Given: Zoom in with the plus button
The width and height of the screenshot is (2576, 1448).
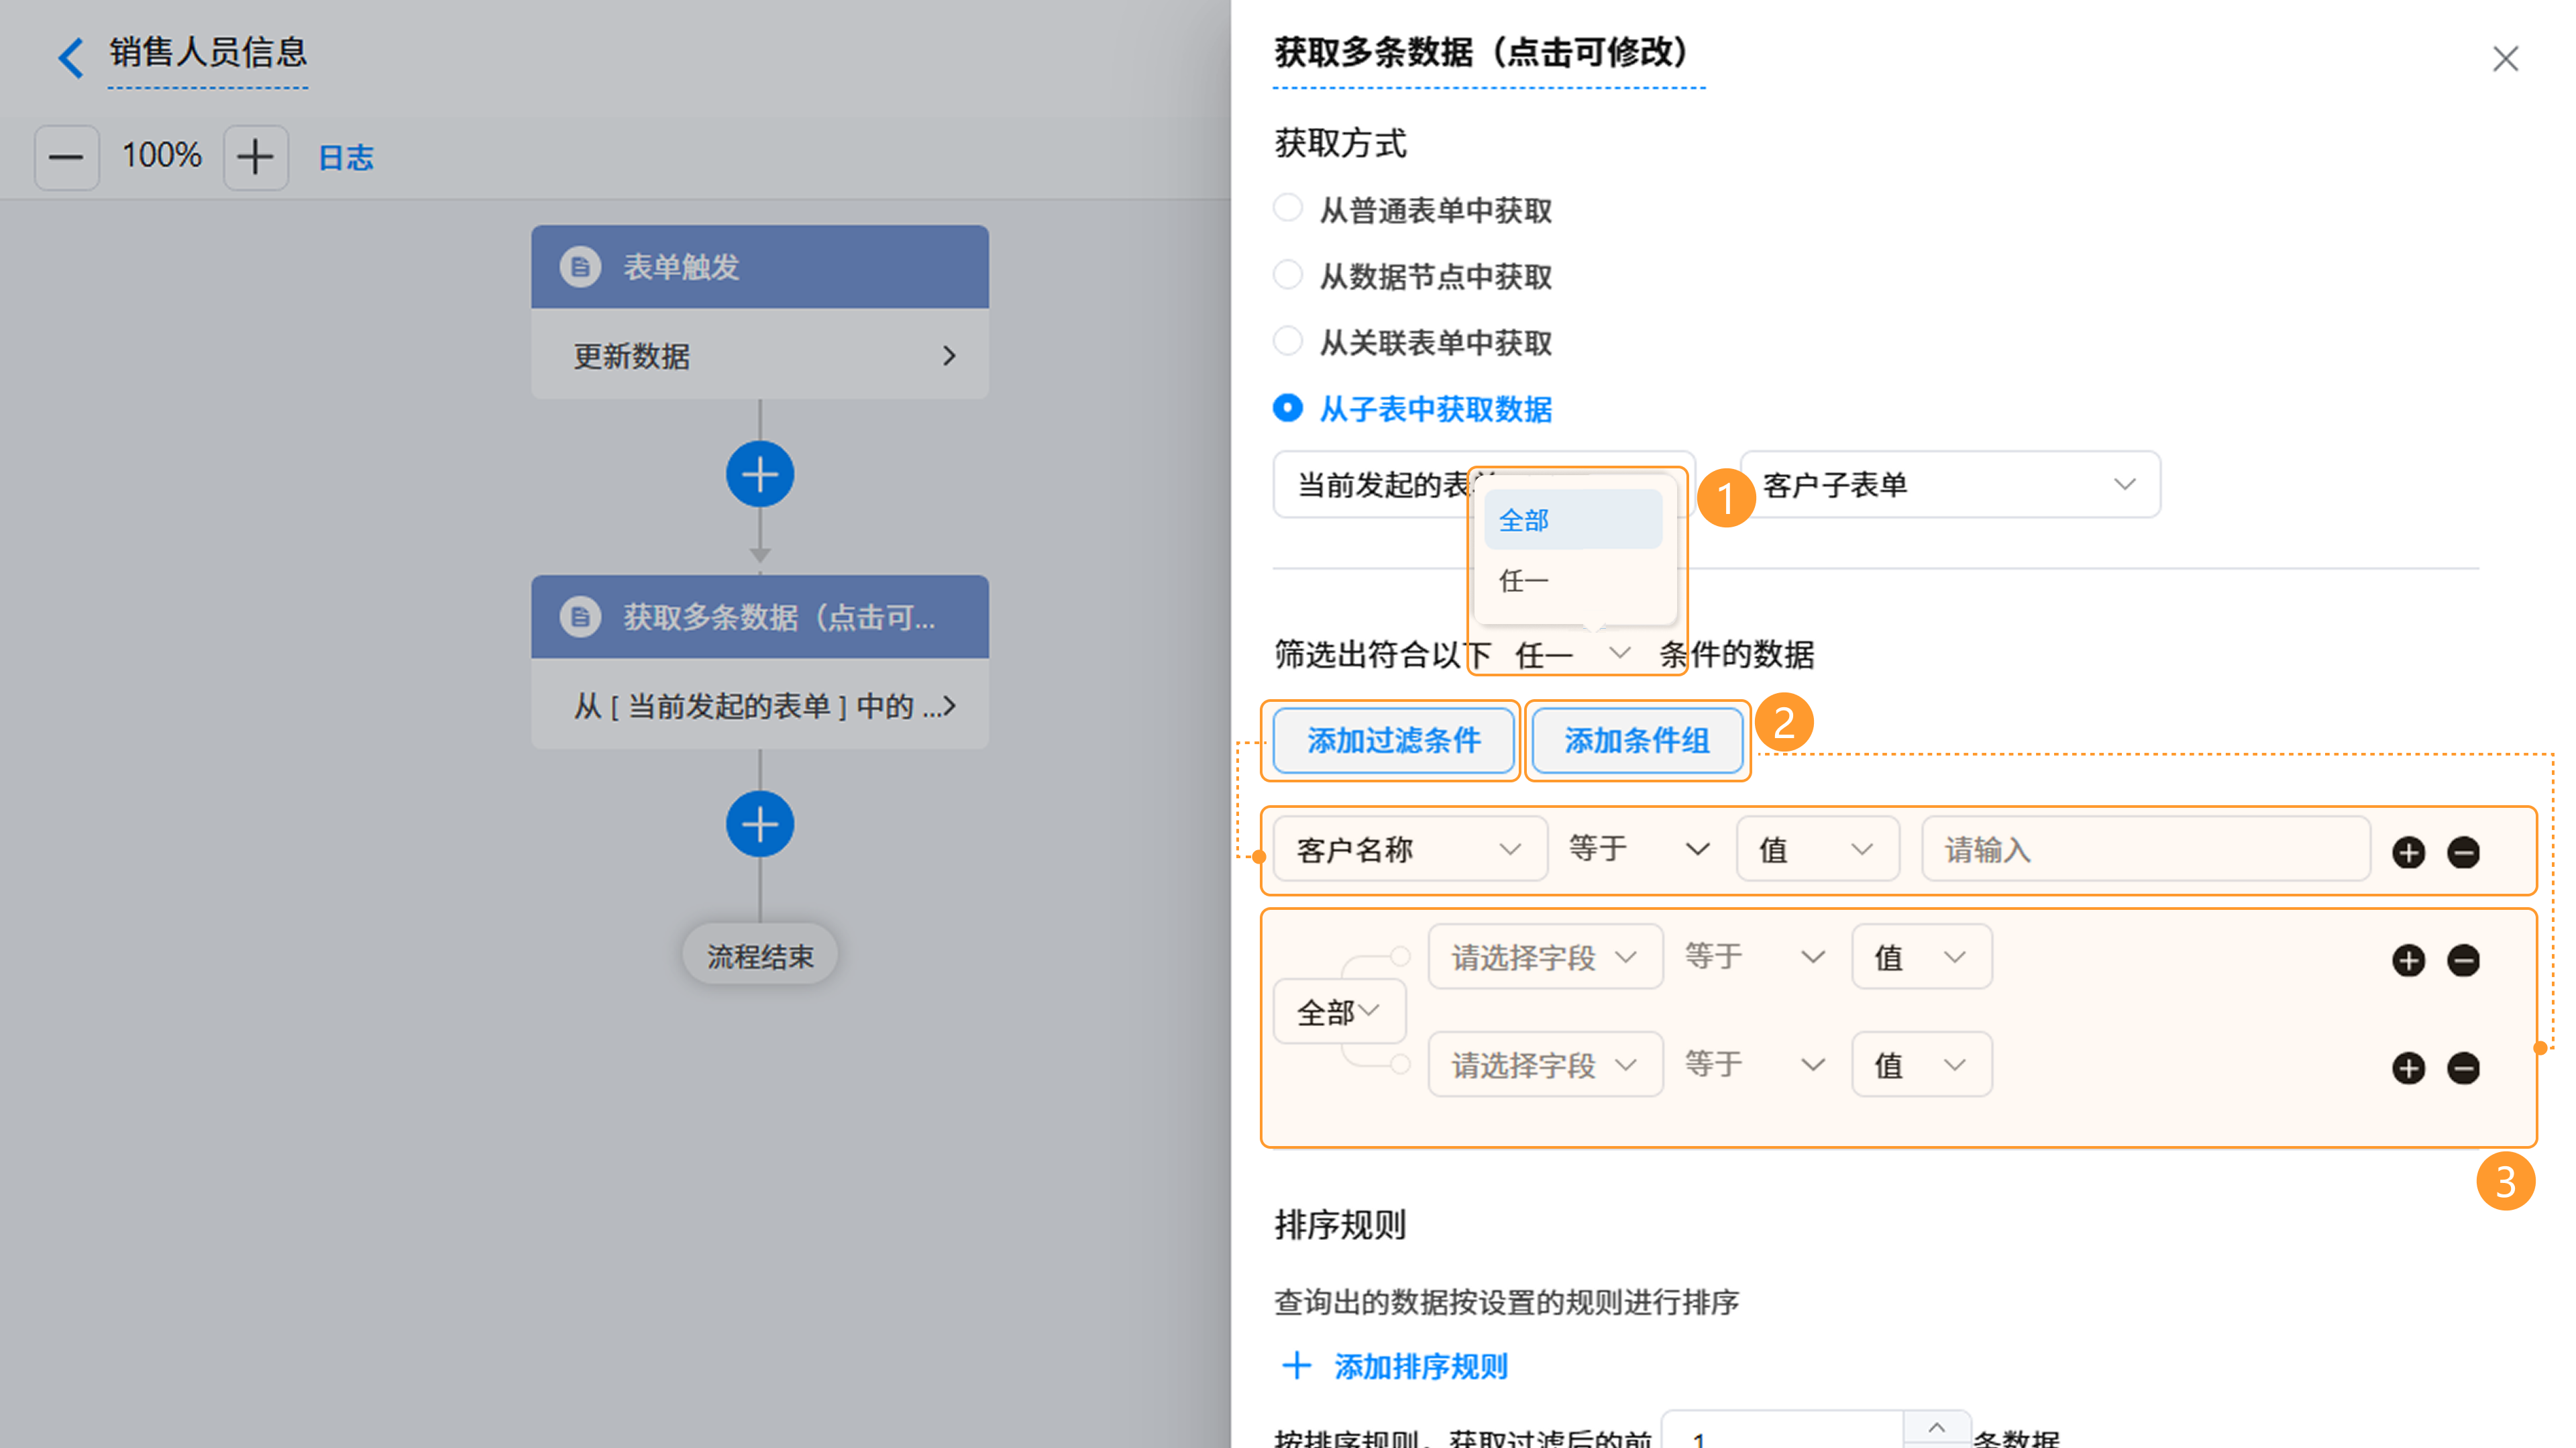Looking at the screenshot, I should pyautogui.click(x=256, y=157).
